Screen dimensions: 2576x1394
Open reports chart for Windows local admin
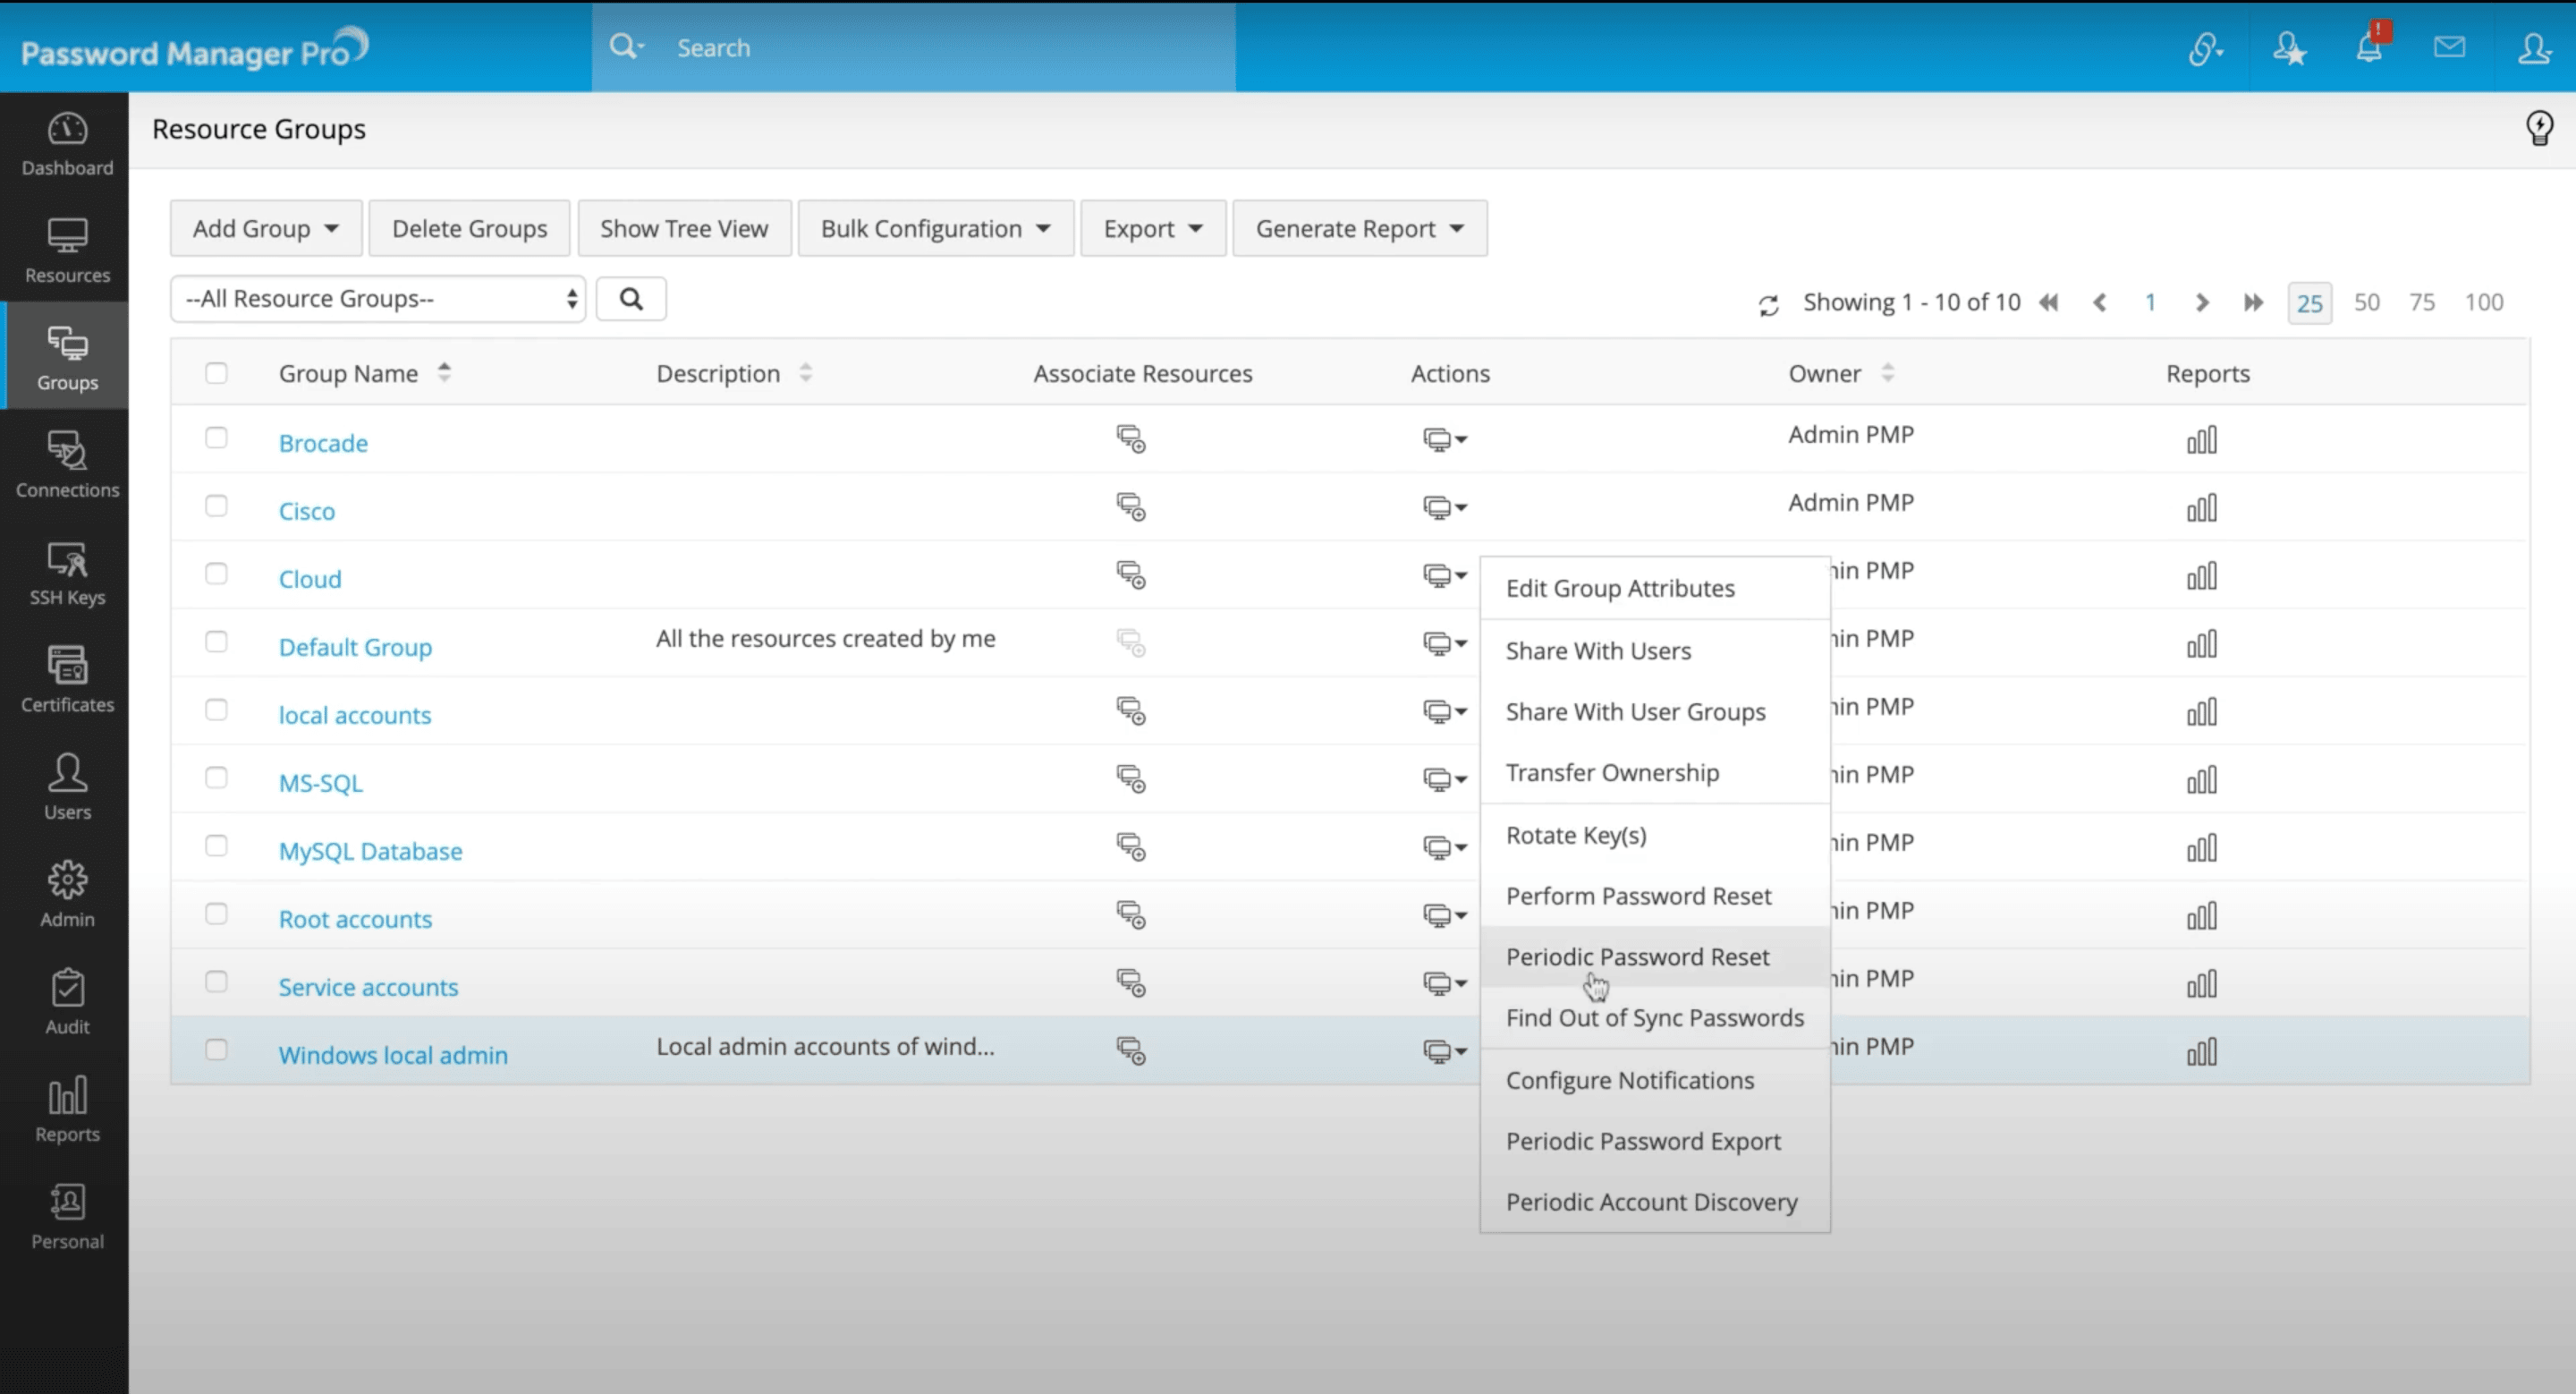tap(2201, 1051)
